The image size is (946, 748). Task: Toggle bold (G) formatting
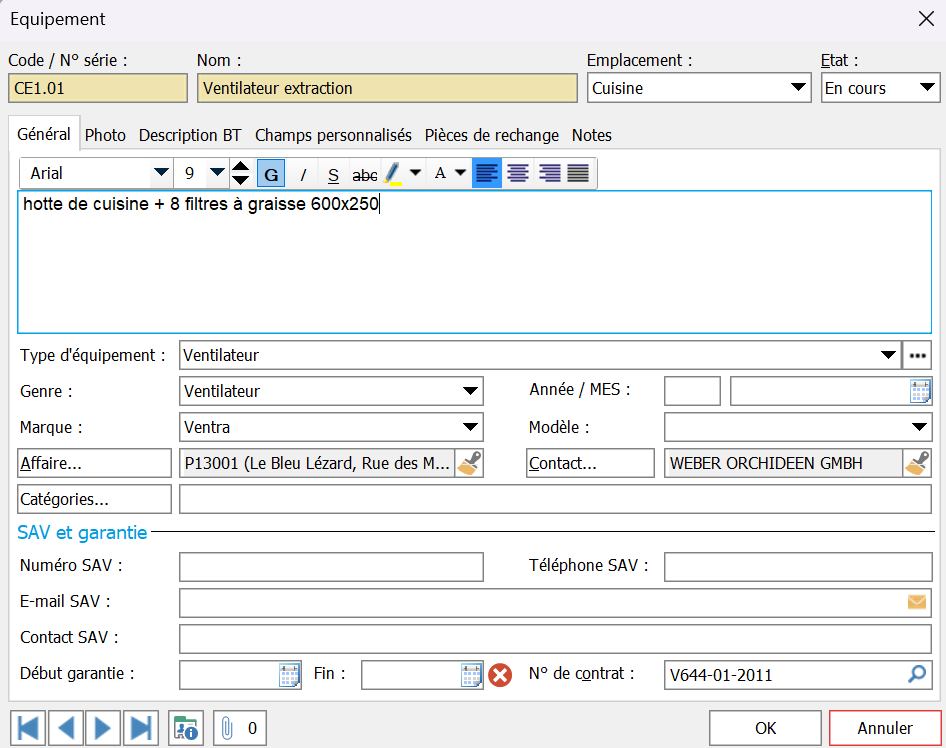tap(271, 174)
